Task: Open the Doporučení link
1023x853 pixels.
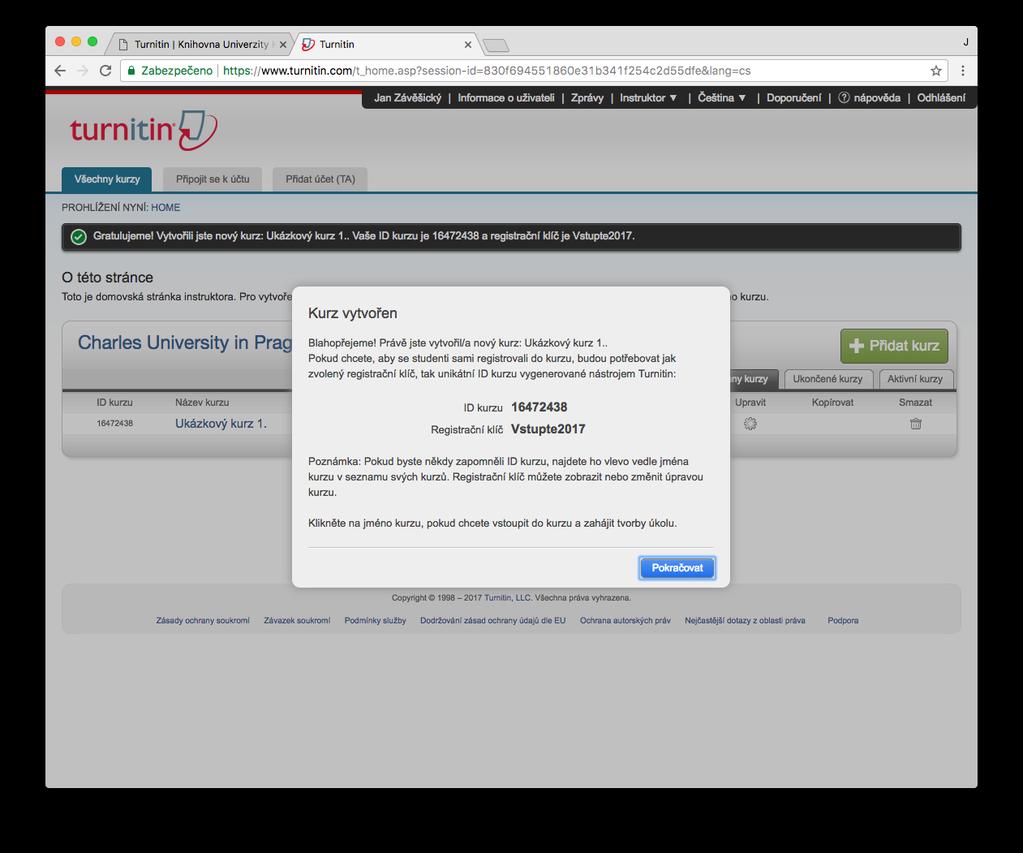Action: (793, 98)
